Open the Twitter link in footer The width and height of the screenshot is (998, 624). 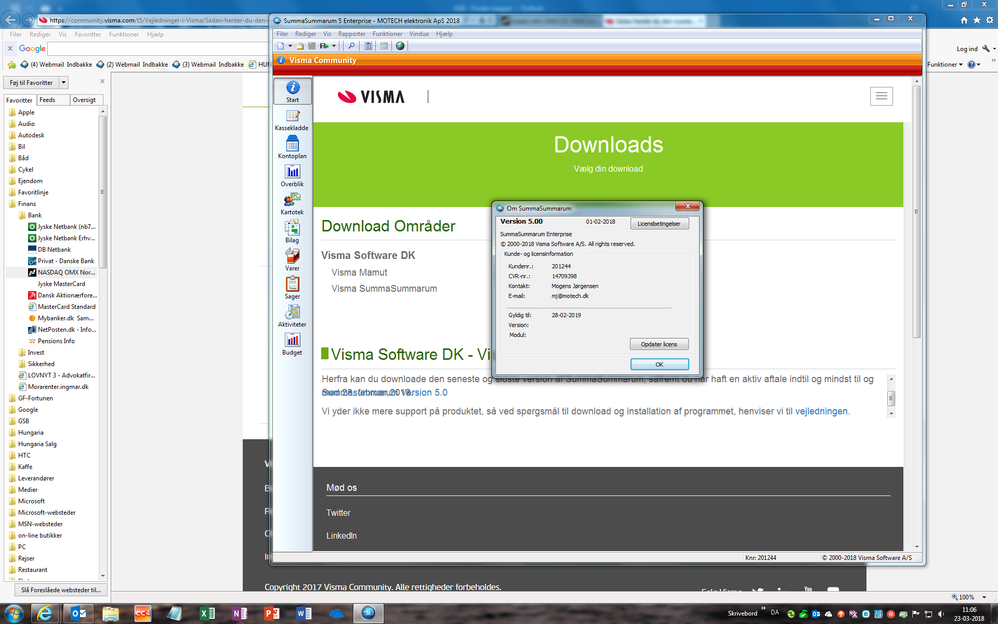pos(338,513)
